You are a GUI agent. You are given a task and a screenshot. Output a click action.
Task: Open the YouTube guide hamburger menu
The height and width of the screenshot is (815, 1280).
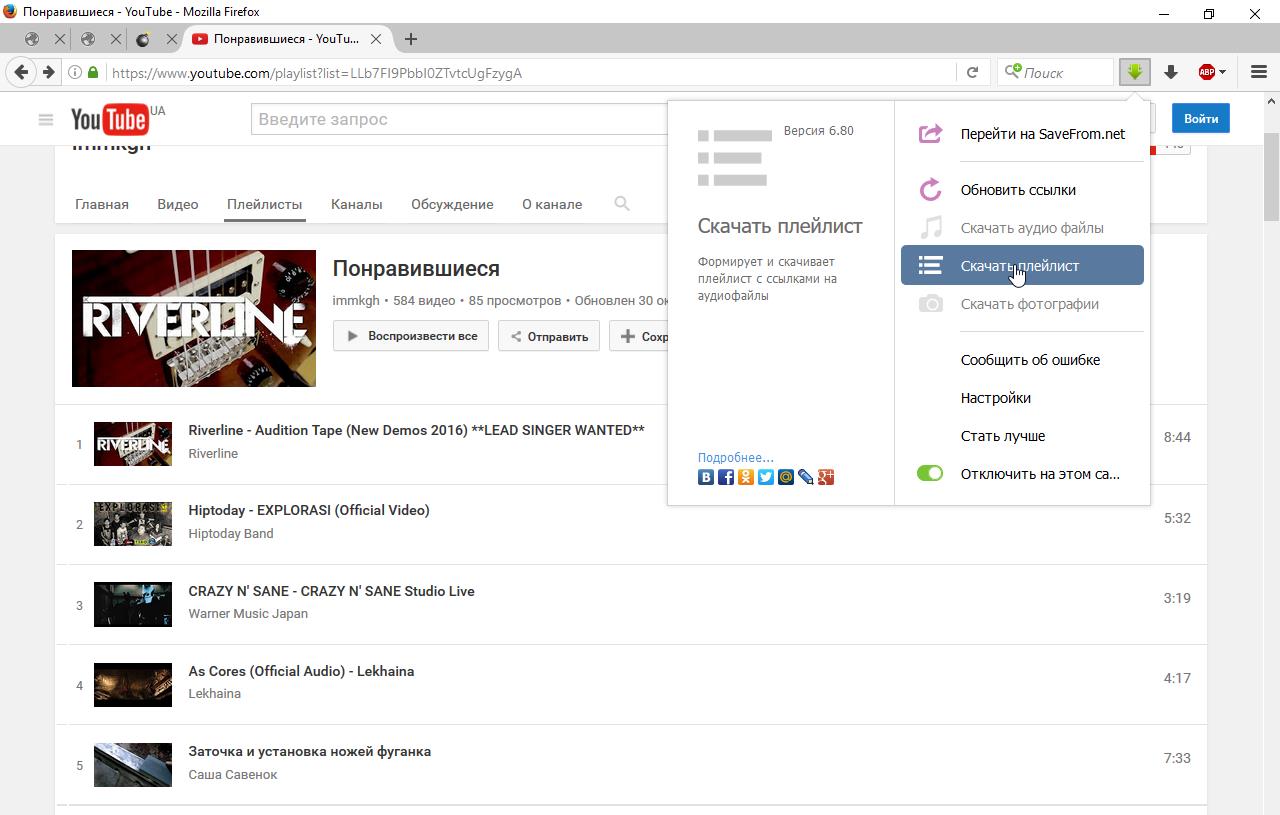pos(46,119)
